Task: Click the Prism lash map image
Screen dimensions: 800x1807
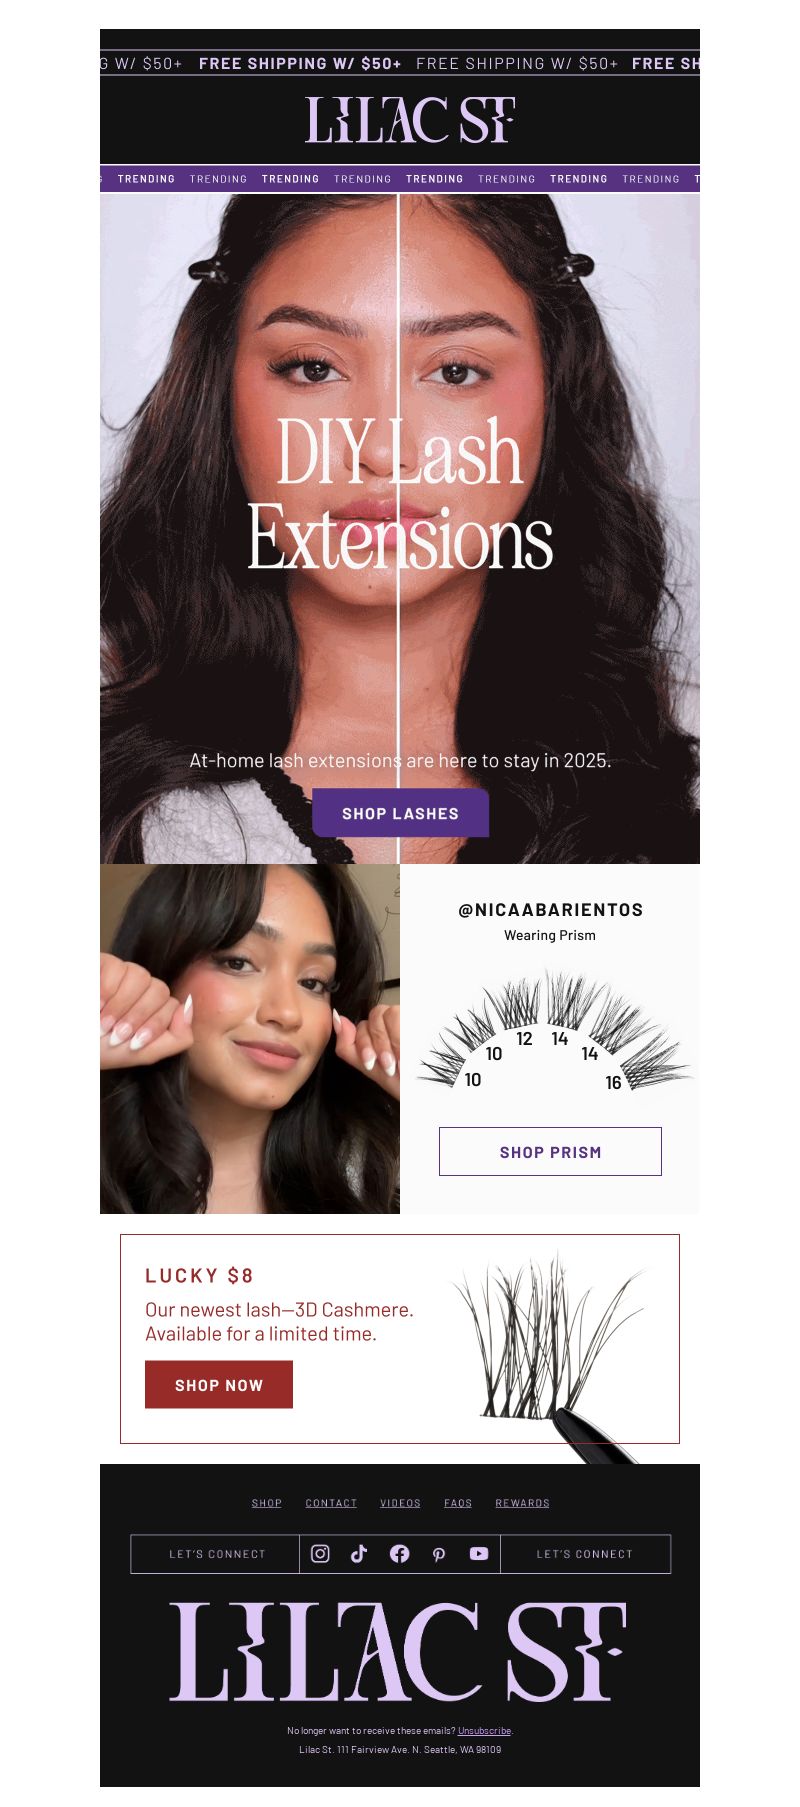Action: pos(553,1033)
